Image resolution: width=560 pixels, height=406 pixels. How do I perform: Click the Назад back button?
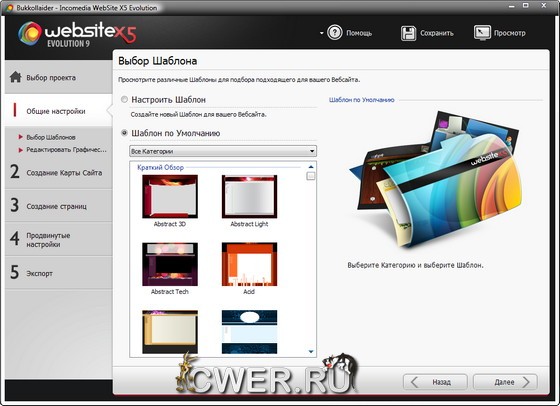click(435, 382)
